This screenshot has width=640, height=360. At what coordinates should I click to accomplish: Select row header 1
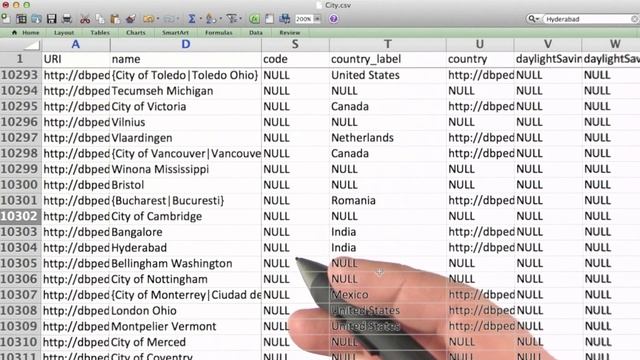(20, 59)
